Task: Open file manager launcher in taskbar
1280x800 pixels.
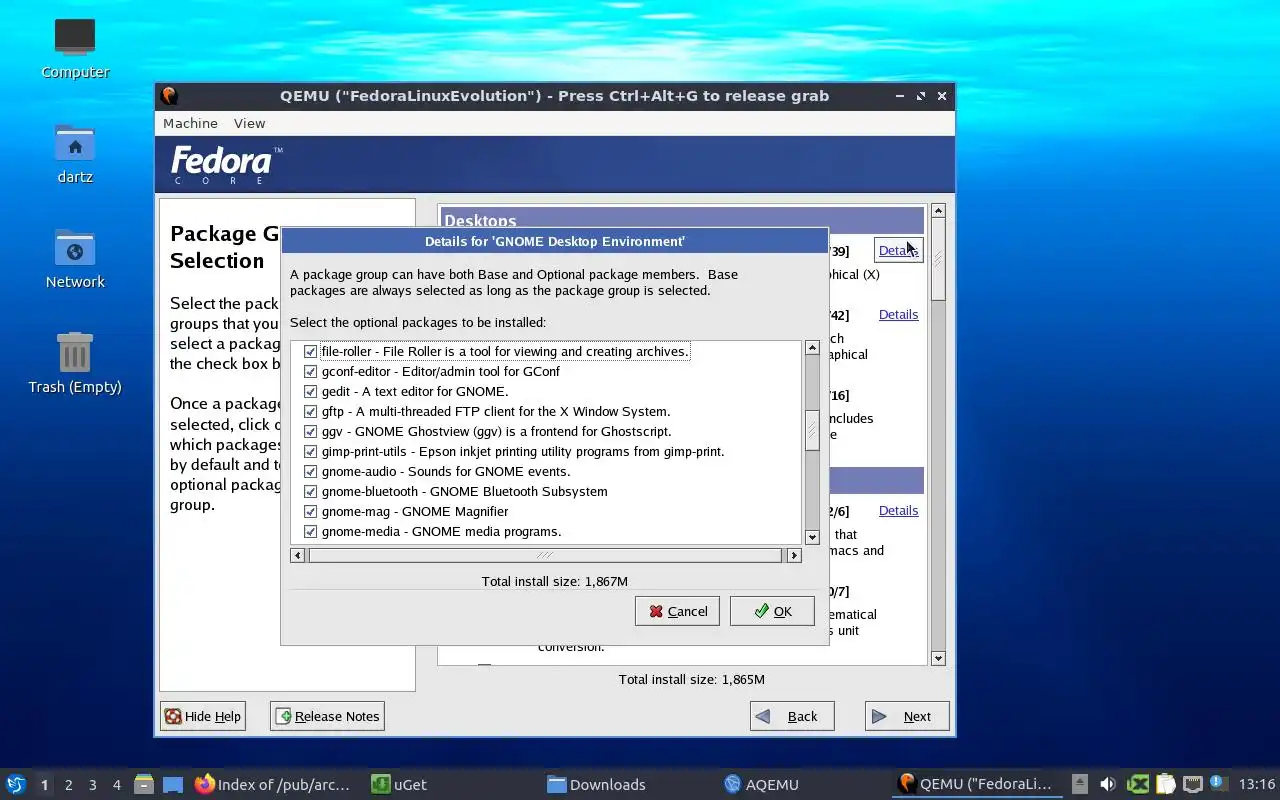Action: (x=144, y=784)
